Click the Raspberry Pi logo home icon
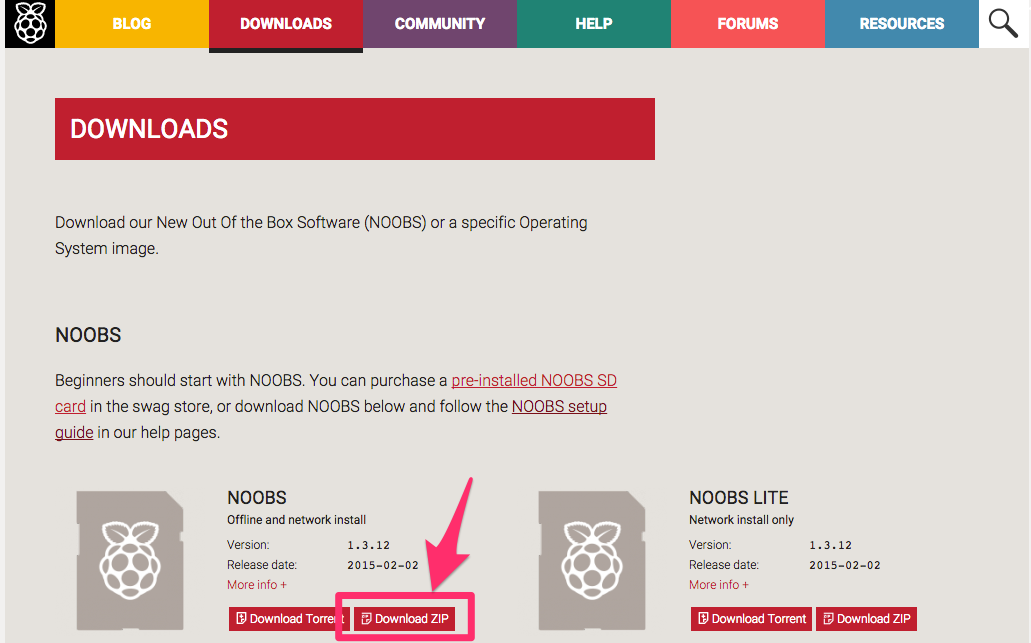Image resolution: width=1031 pixels, height=643 pixels. (x=30, y=24)
